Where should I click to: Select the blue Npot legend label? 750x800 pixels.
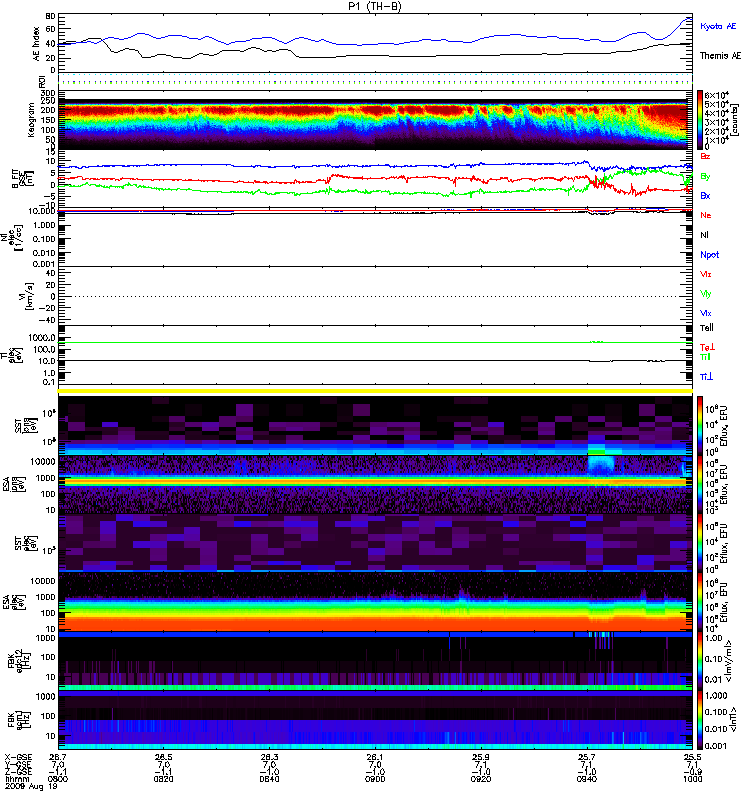click(x=710, y=255)
